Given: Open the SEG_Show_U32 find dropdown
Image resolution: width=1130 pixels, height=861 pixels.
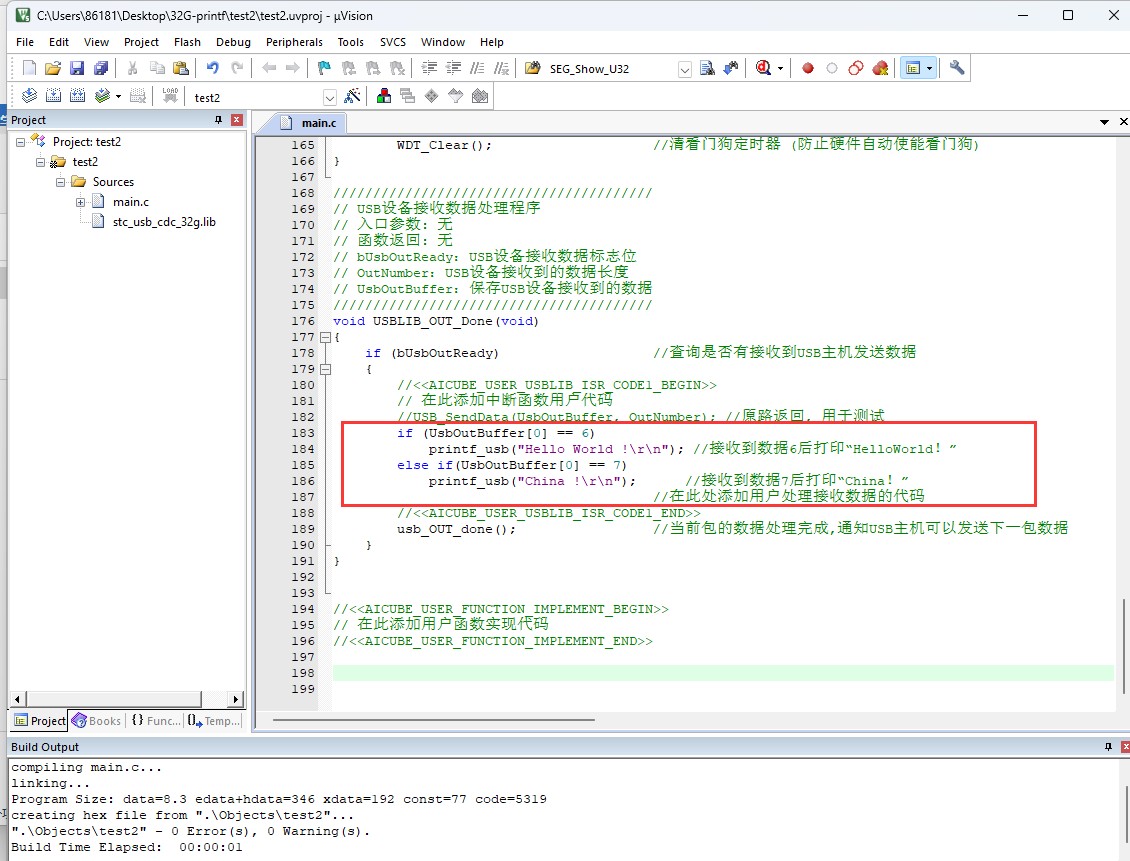Looking at the screenshot, I should [x=685, y=69].
